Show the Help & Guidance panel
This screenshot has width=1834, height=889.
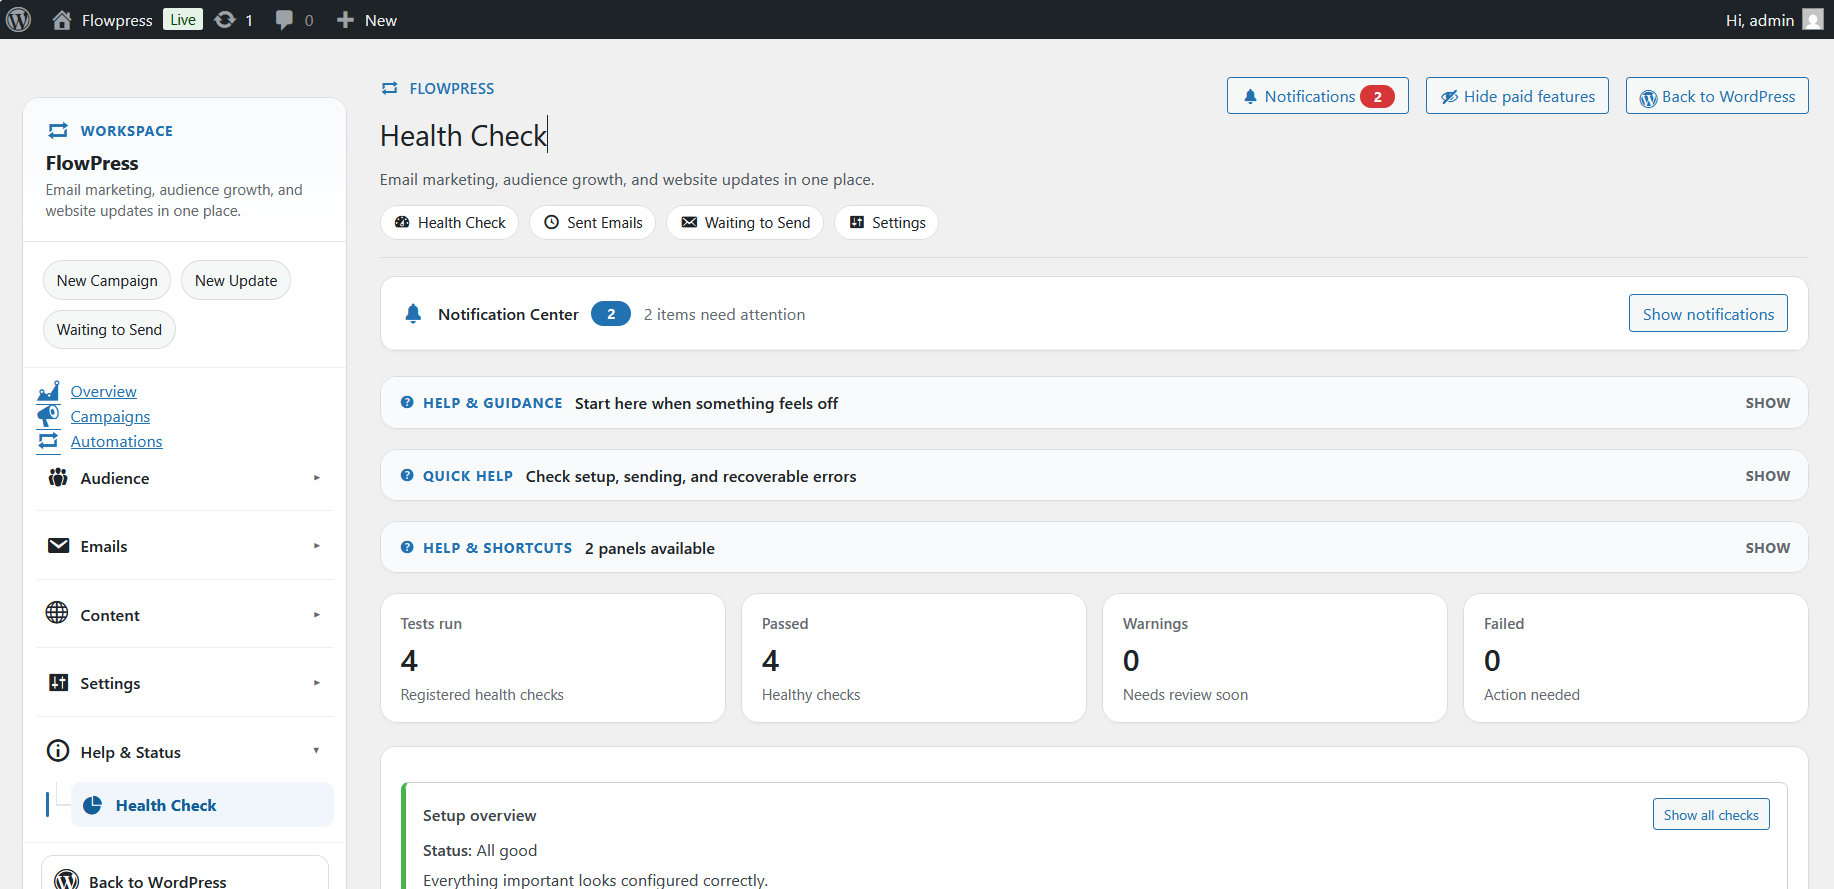click(x=1767, y=403)
